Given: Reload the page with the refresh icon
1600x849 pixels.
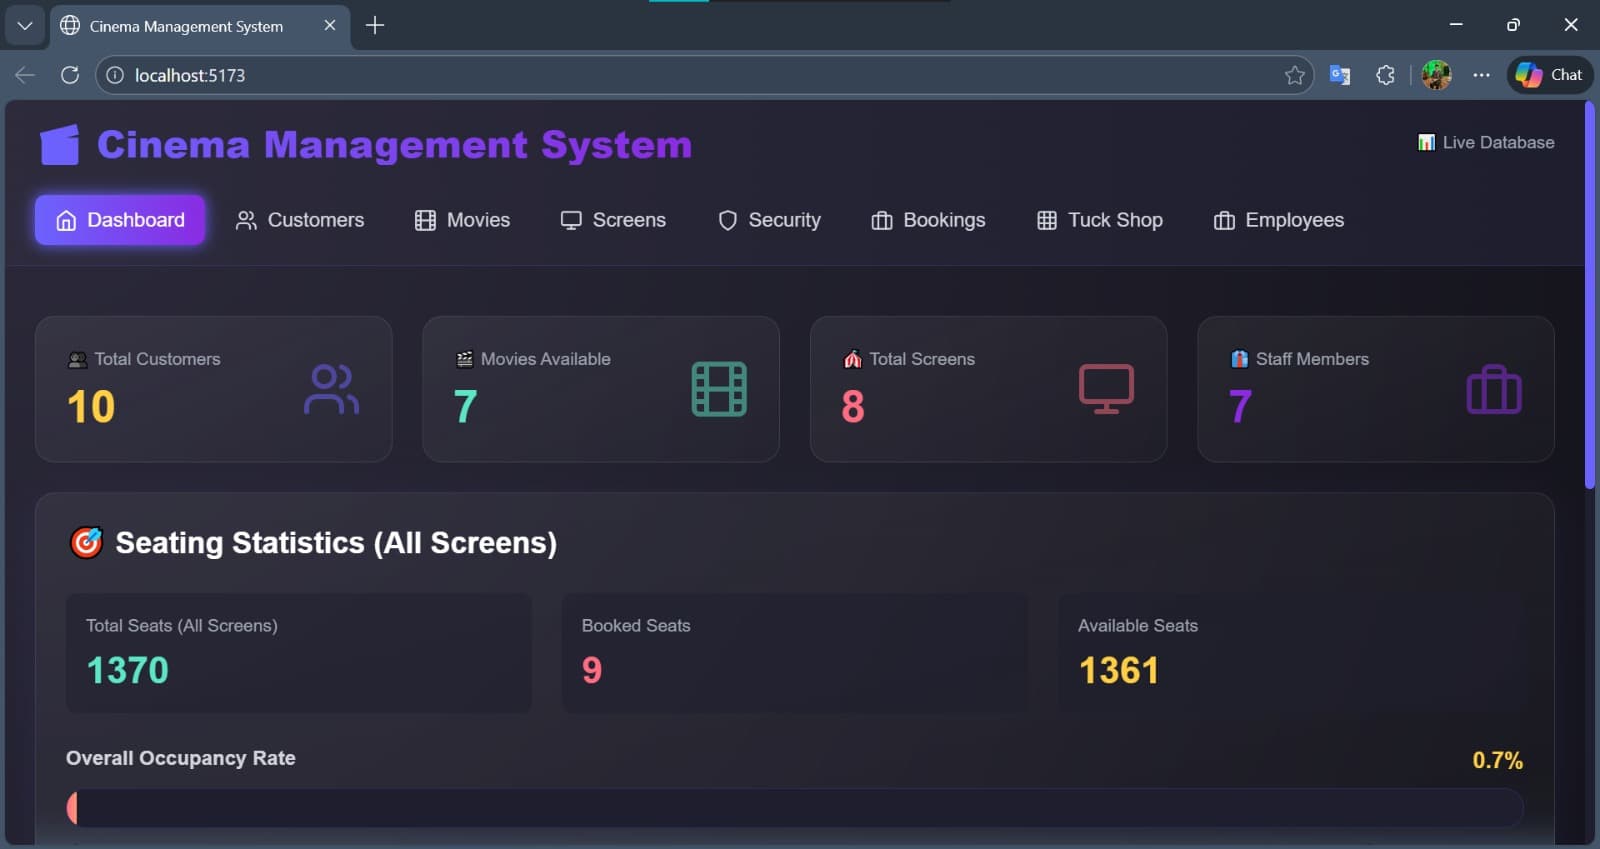Looking at the screenshot, I should tap(70, 75).
